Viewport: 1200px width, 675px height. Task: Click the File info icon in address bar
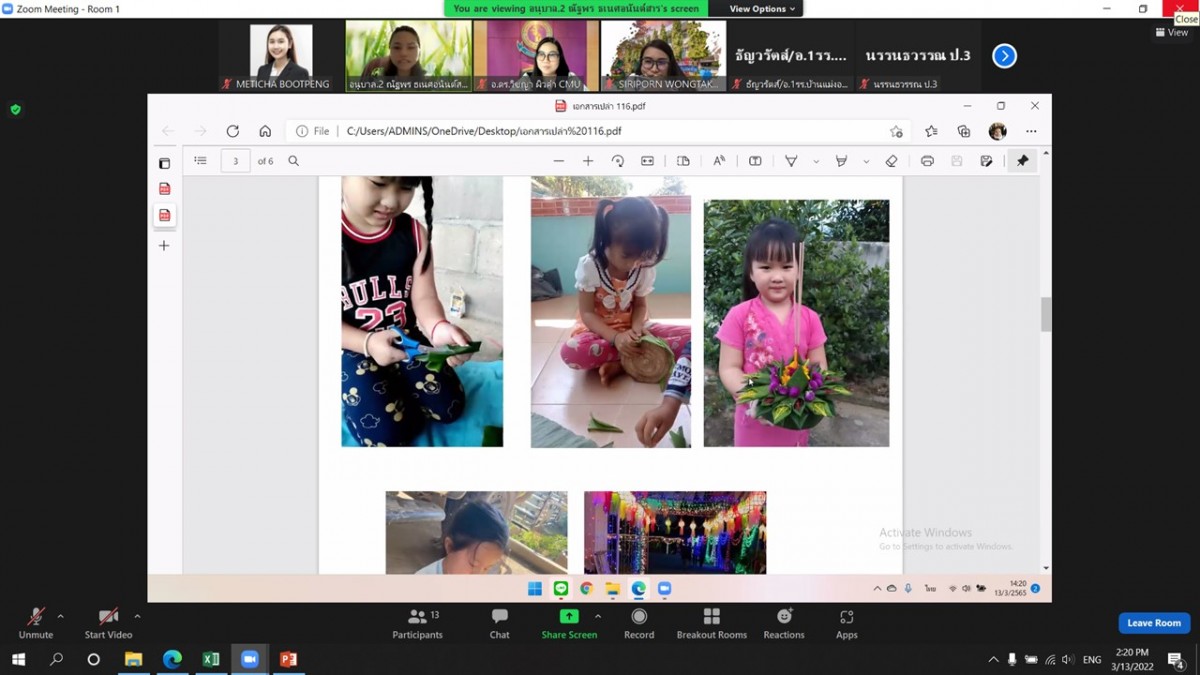coord(302,131)
